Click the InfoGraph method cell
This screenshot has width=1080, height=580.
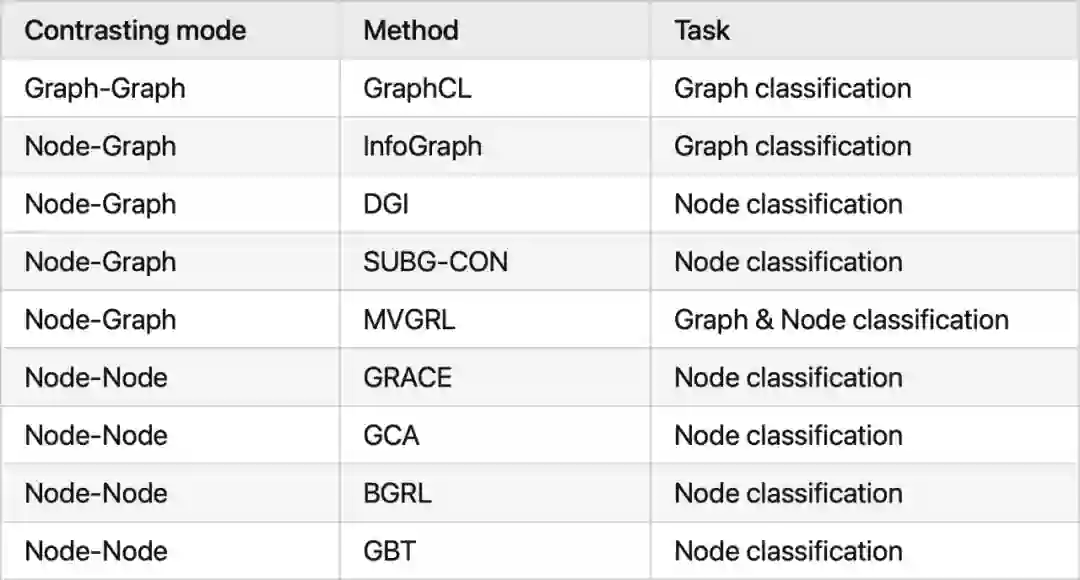click(422, 146)
